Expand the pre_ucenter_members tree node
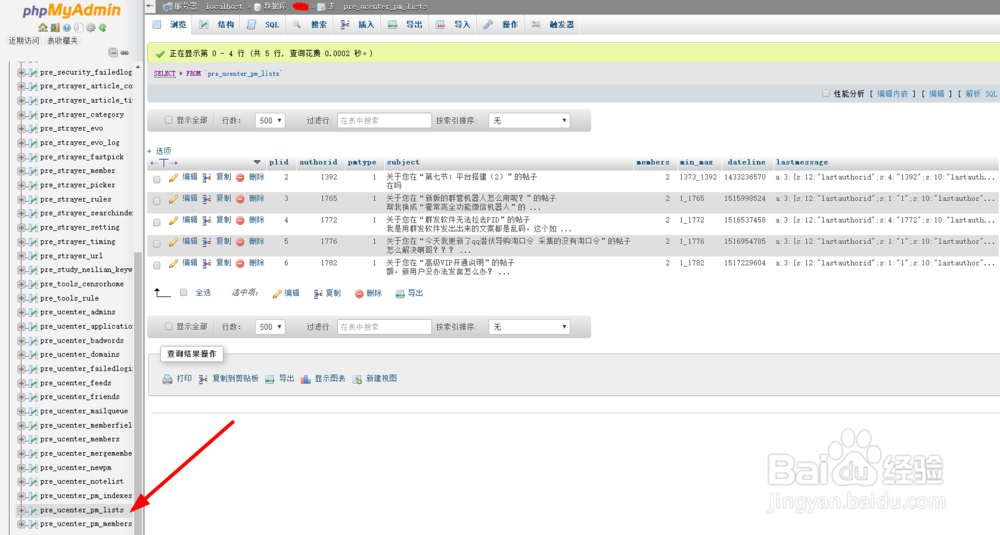 21,439
